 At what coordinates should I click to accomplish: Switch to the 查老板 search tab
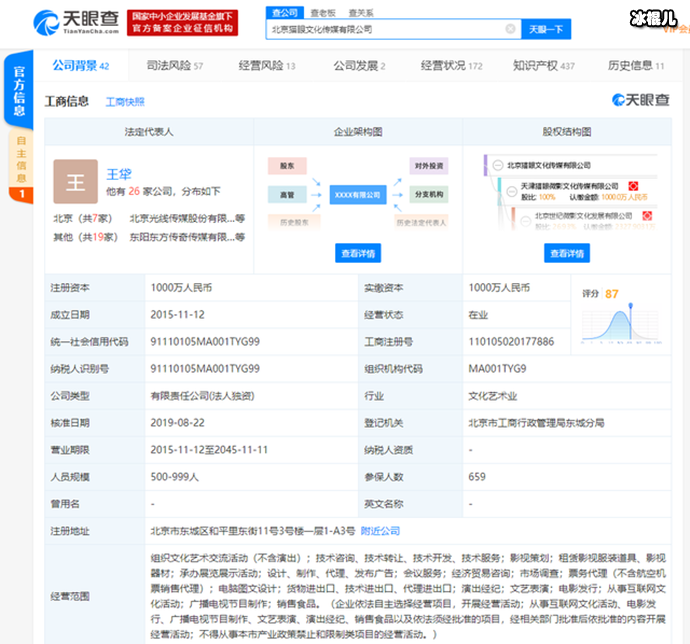[x=323, y=13]
